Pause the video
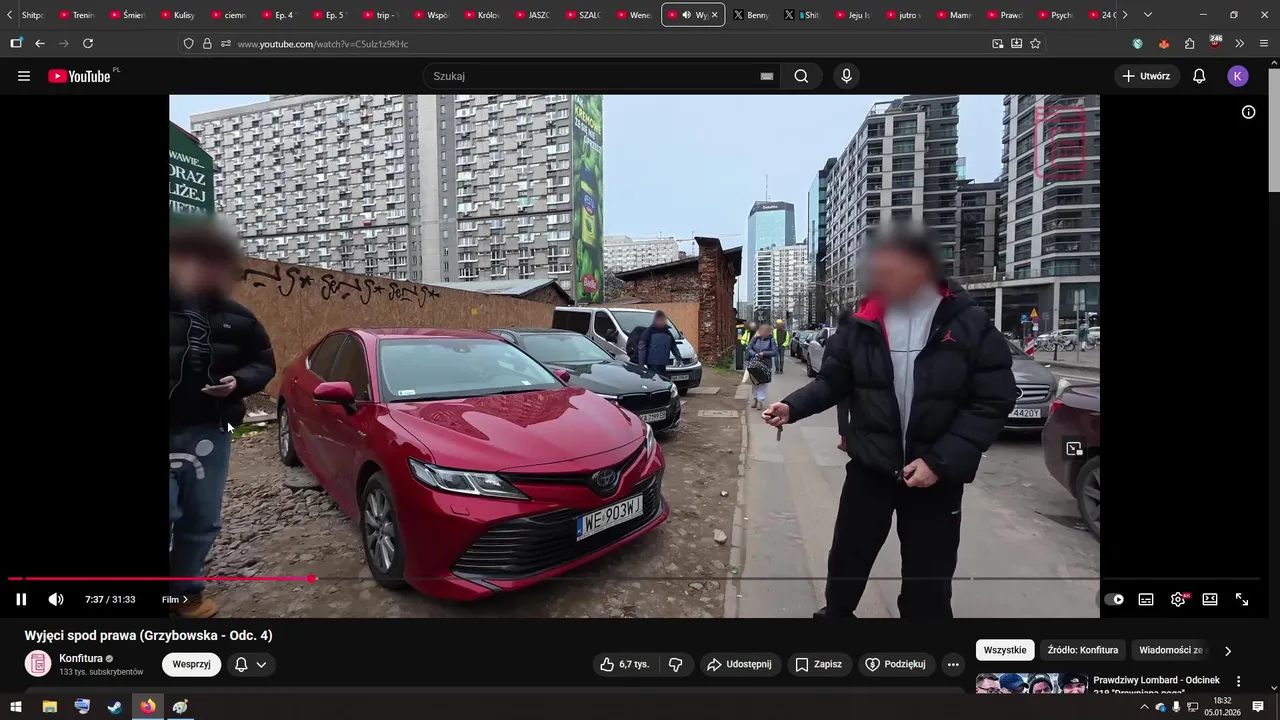Image resolution: width=1280 pixels, height=720 pixels. click(x=21, y=599)
